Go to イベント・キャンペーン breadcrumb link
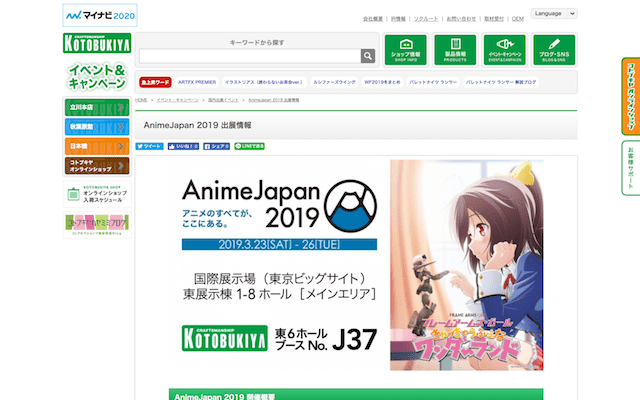Screen dimensions: 640x400 tap(178, 100)
